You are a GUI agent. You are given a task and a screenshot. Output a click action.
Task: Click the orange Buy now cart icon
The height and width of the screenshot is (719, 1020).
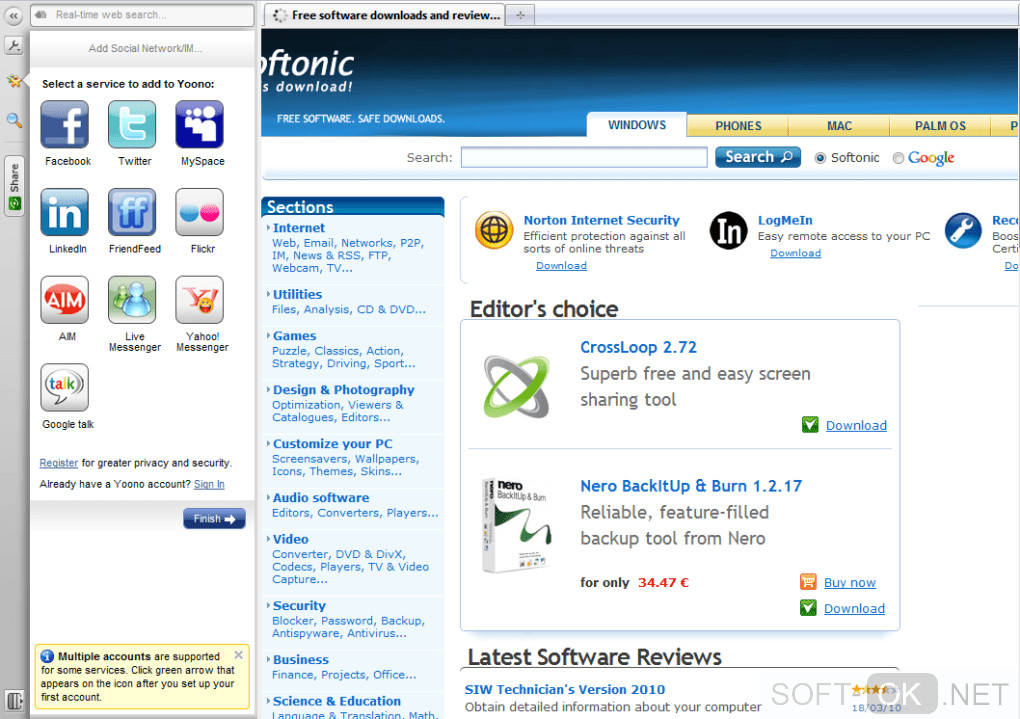coord(808,582)
